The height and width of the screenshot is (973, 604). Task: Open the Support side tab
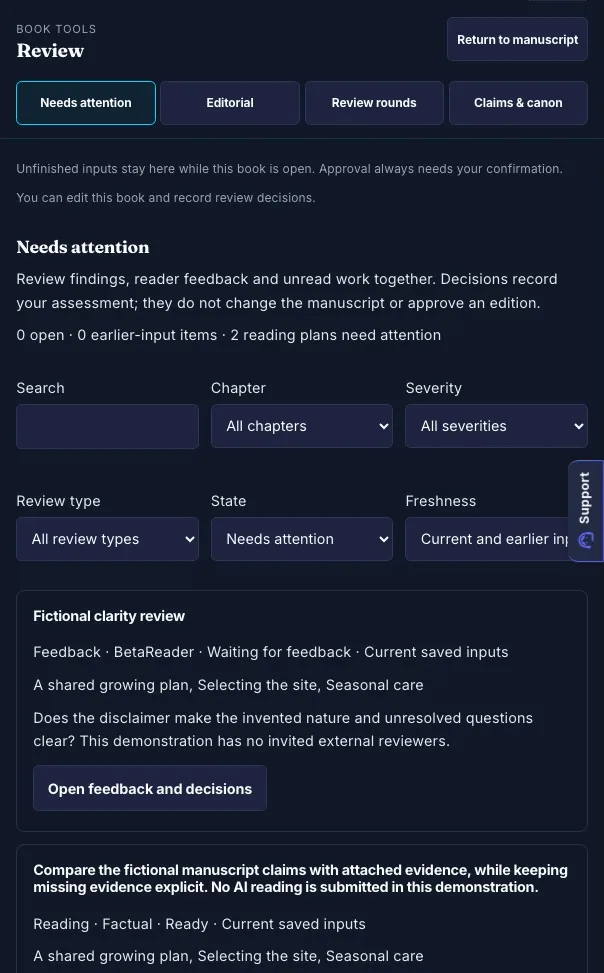586,511
